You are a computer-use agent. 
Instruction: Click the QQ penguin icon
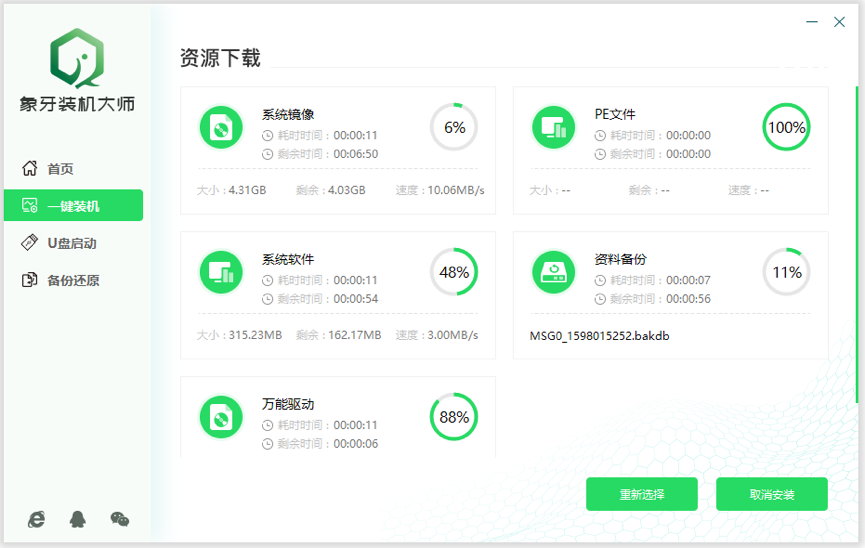click(x=78, y=518)
